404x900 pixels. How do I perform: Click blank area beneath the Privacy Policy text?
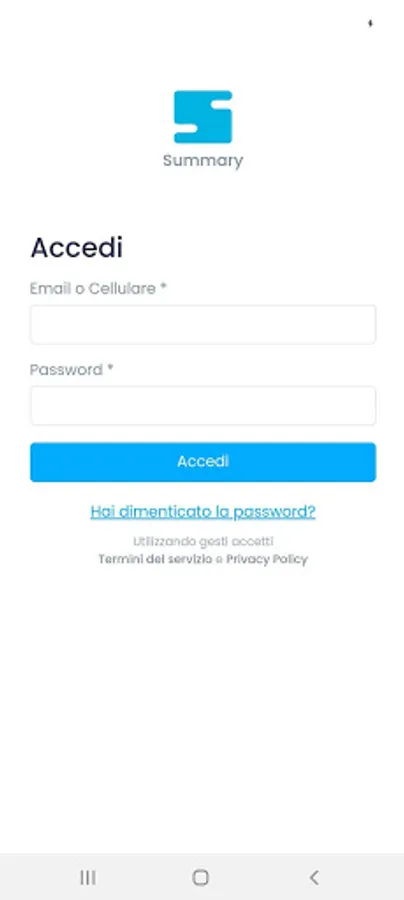click(203, 689)
